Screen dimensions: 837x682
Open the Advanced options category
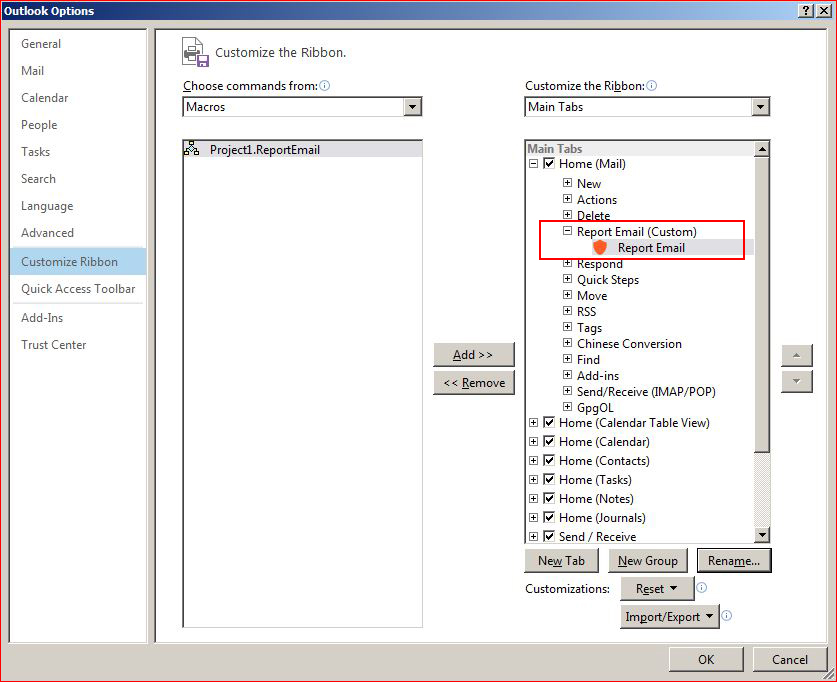pos(78,233)
